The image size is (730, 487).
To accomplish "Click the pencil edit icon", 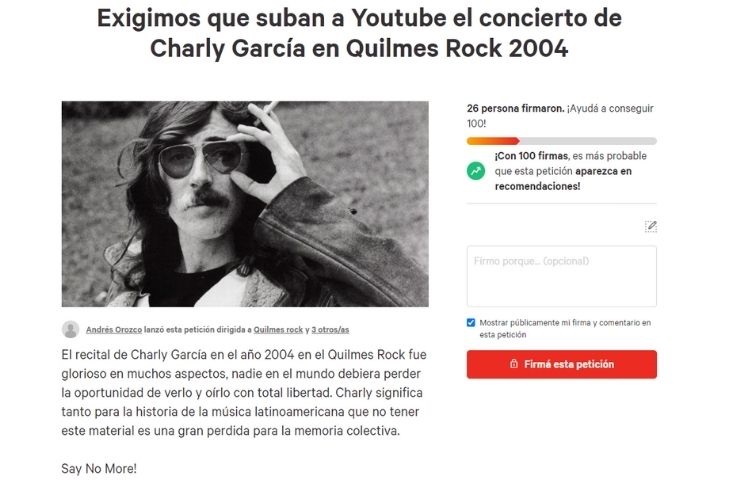I will (x=651, y=226).
